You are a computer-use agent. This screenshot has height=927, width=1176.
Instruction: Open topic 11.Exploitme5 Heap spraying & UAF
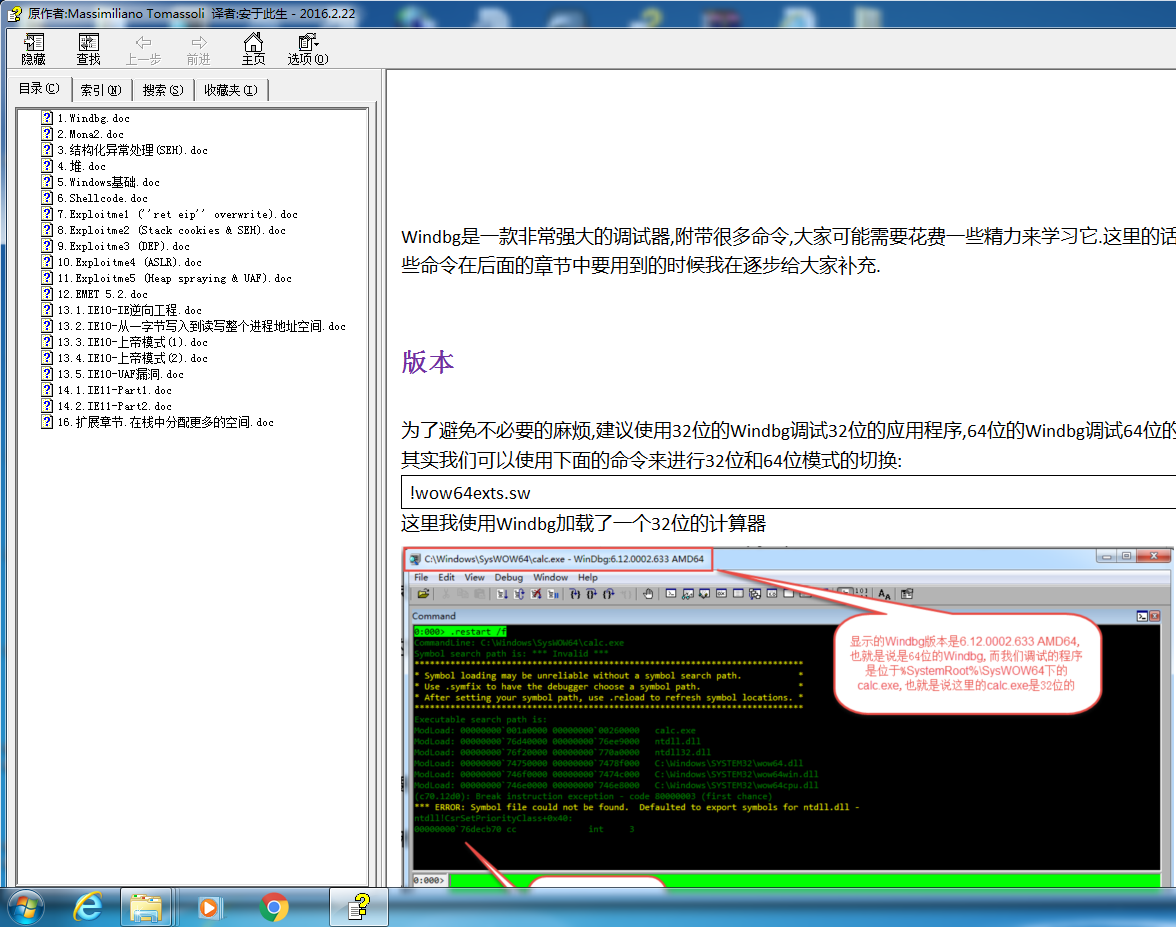(175, 278)
